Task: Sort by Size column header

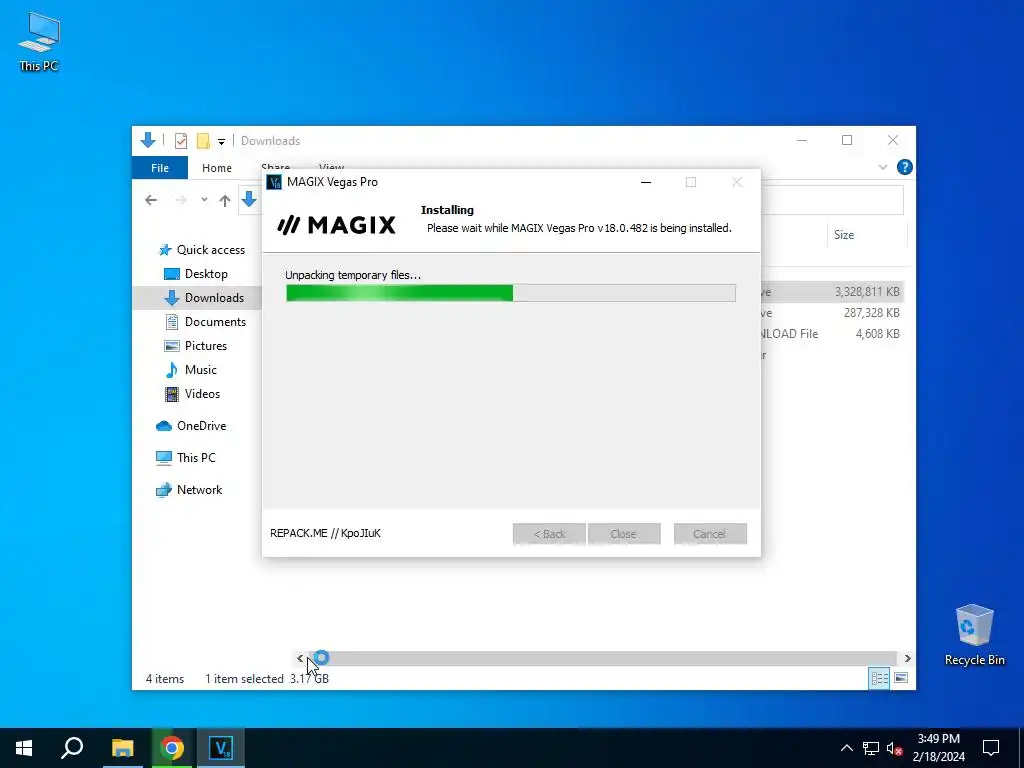Action: click(867, 234)
